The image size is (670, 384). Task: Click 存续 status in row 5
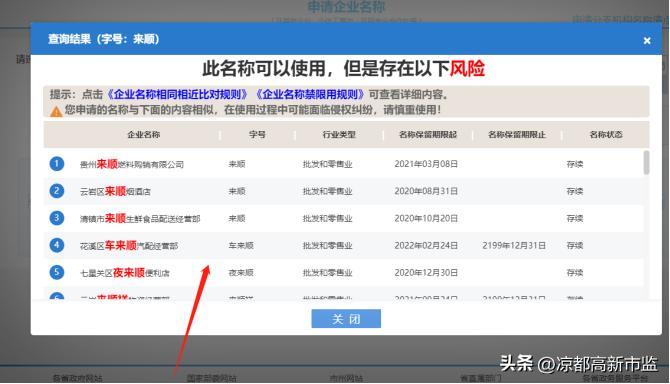(575, 273)
